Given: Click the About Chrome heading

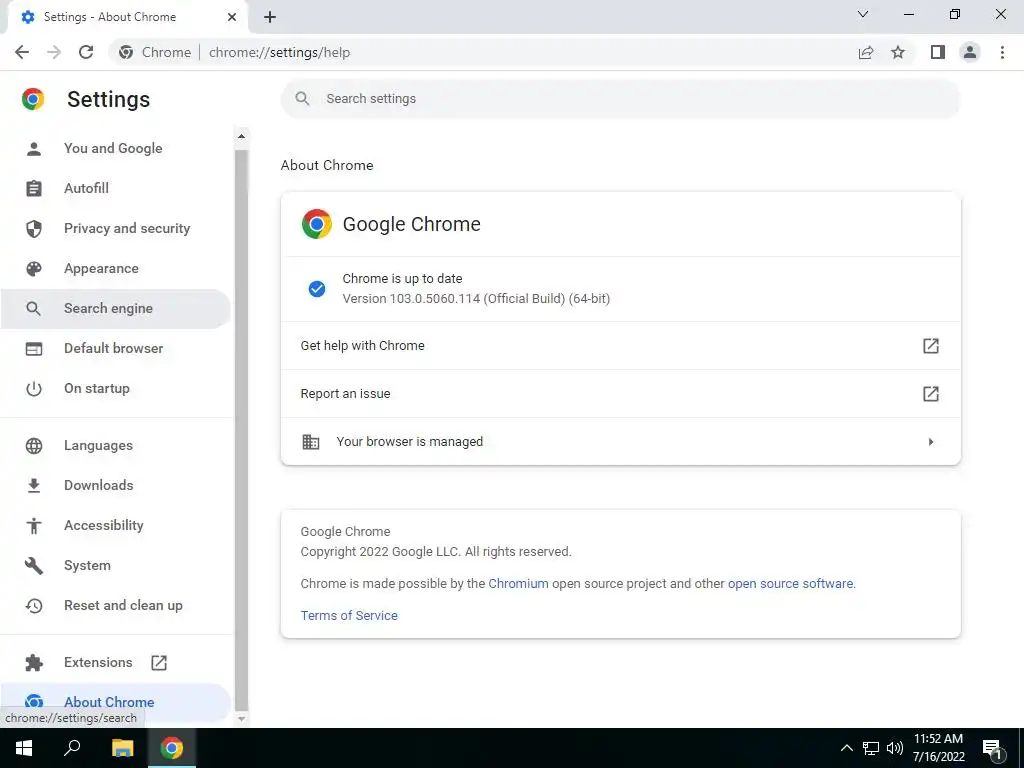Looking at the screenshot, I should [x=327, y=165].
